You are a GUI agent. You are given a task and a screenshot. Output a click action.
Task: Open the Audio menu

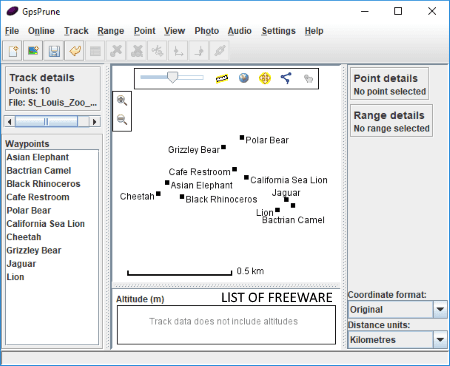pos(240,31)
